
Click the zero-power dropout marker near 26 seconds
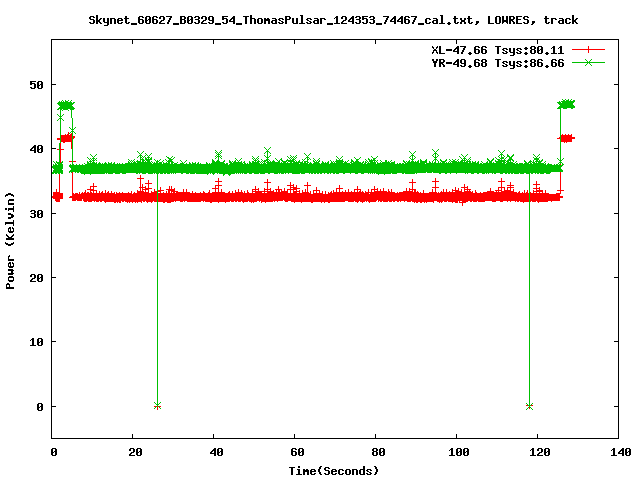pos(158,406)
